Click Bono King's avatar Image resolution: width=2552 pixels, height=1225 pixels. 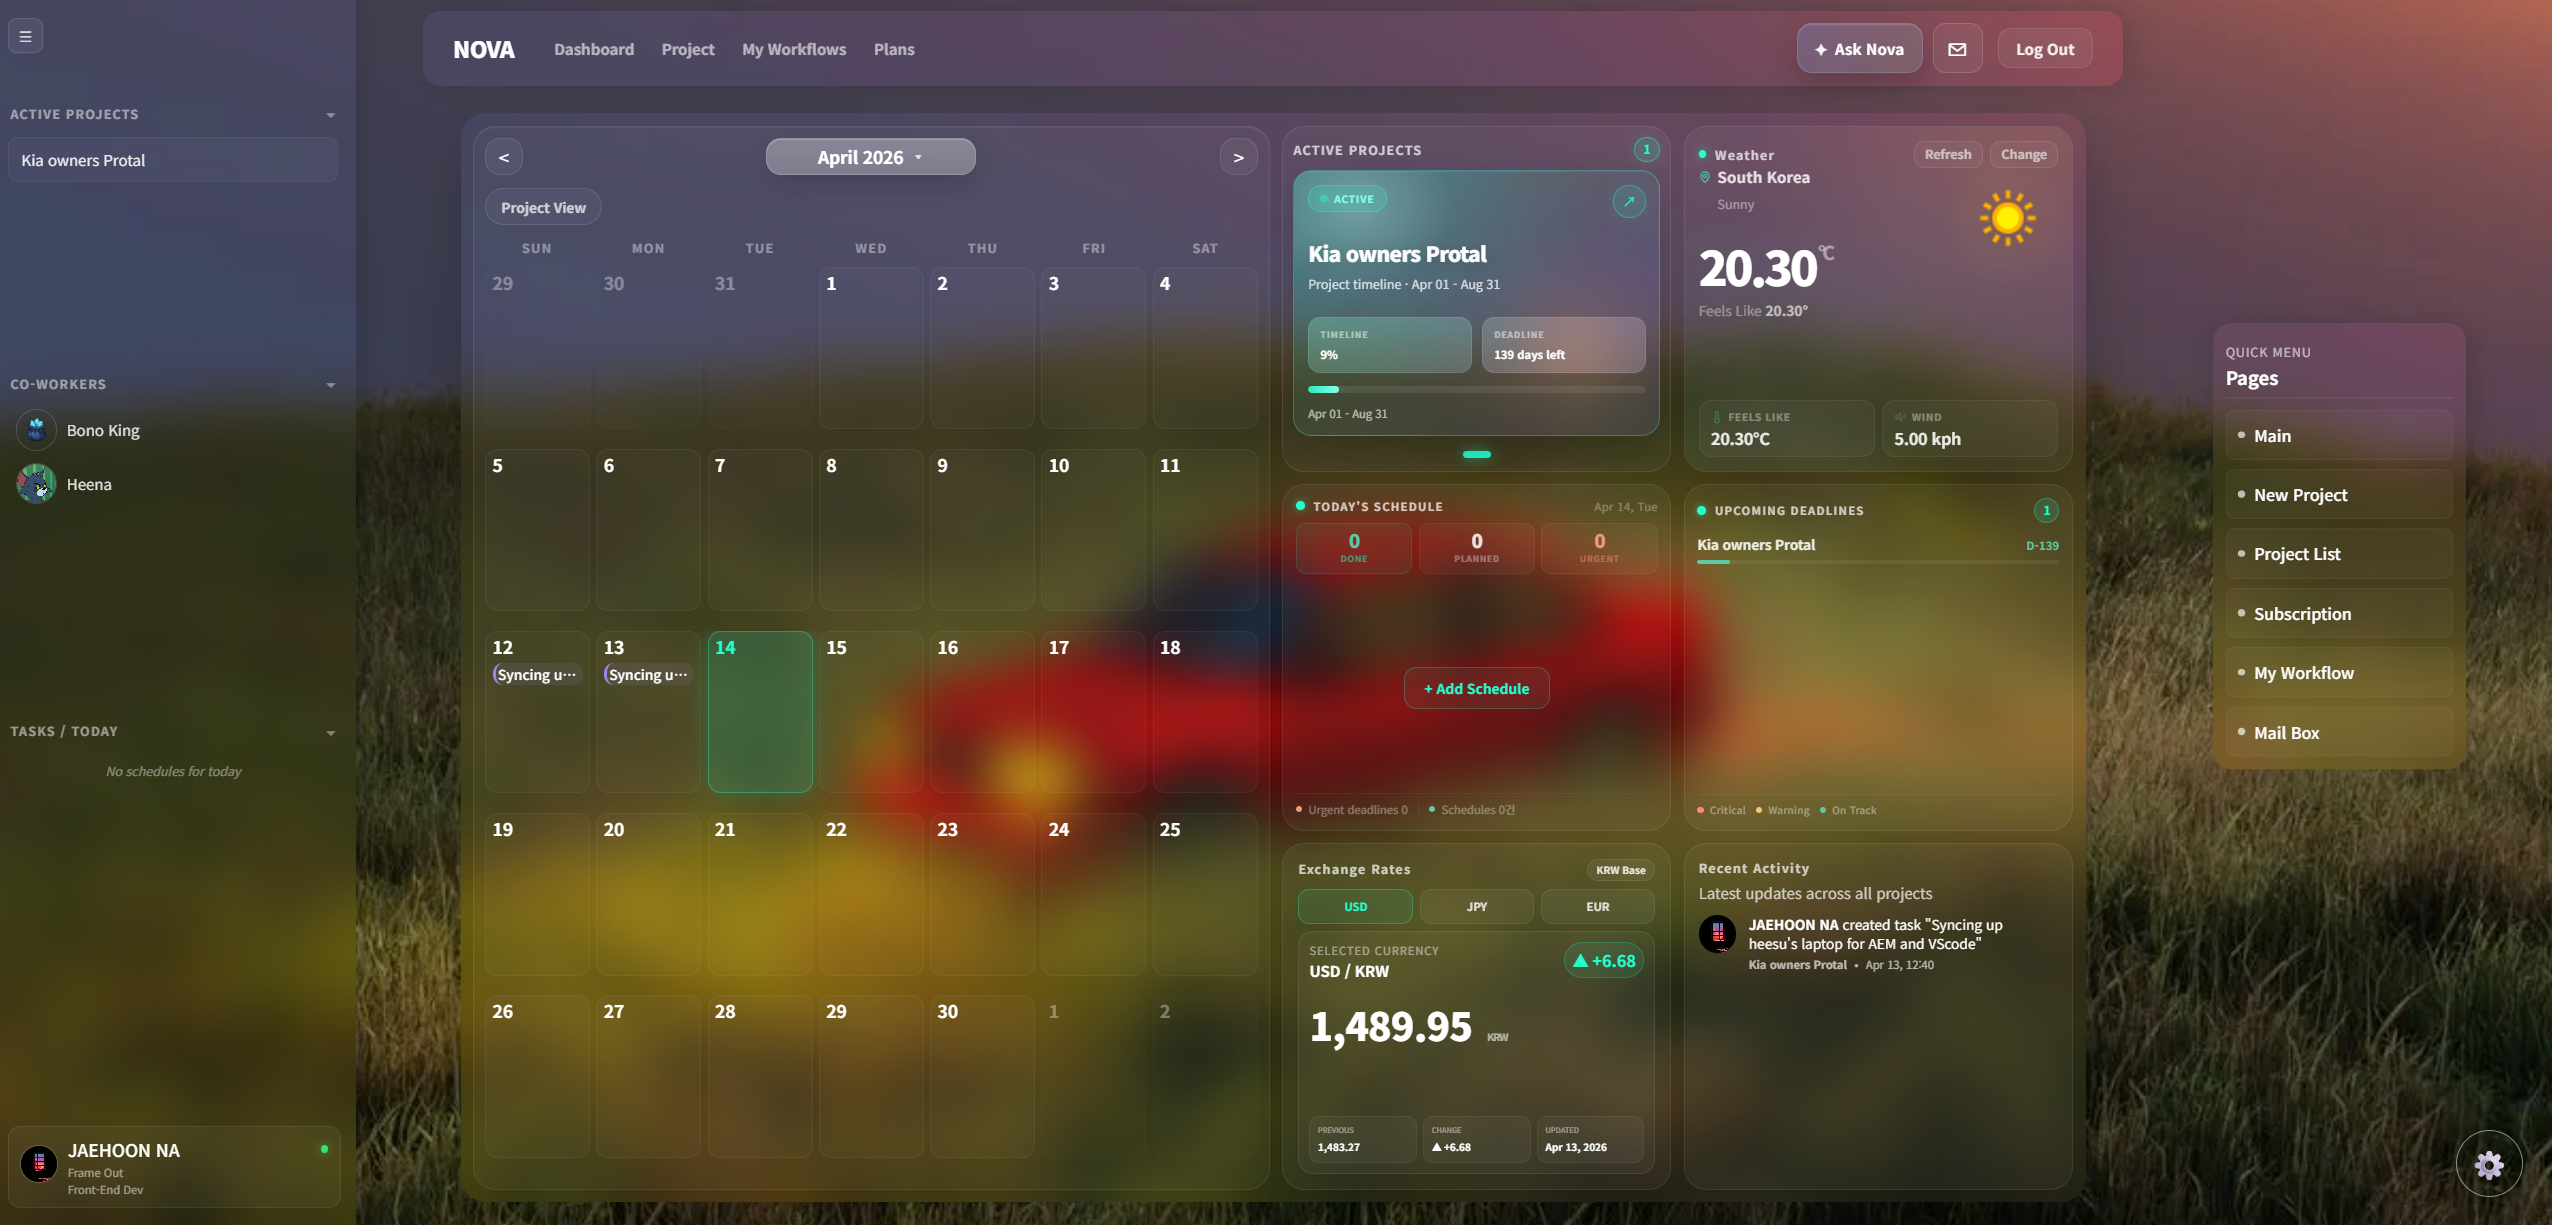coord(36,430)
